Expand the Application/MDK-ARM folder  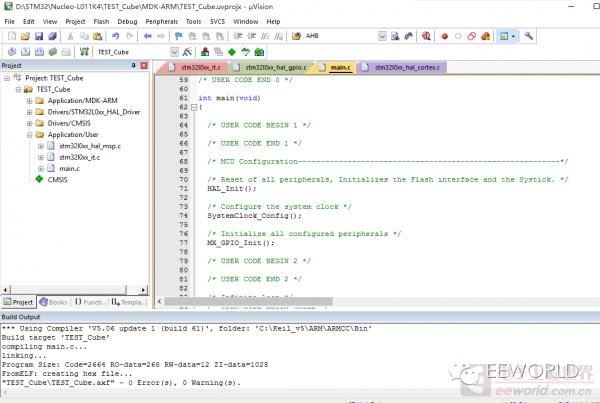[x=29, y=101]
